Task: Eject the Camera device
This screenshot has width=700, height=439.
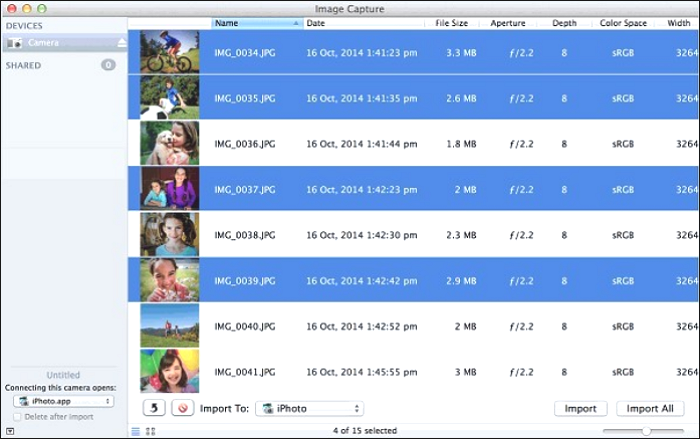Action: coord(122,43)
